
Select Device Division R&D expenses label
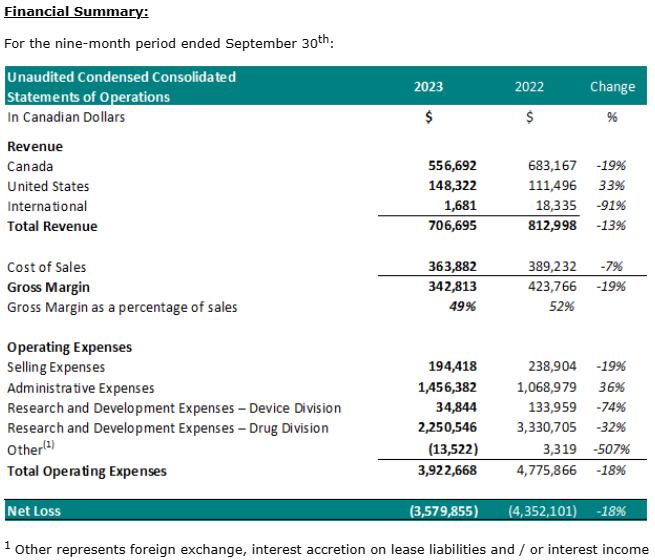tap(174, 408)
